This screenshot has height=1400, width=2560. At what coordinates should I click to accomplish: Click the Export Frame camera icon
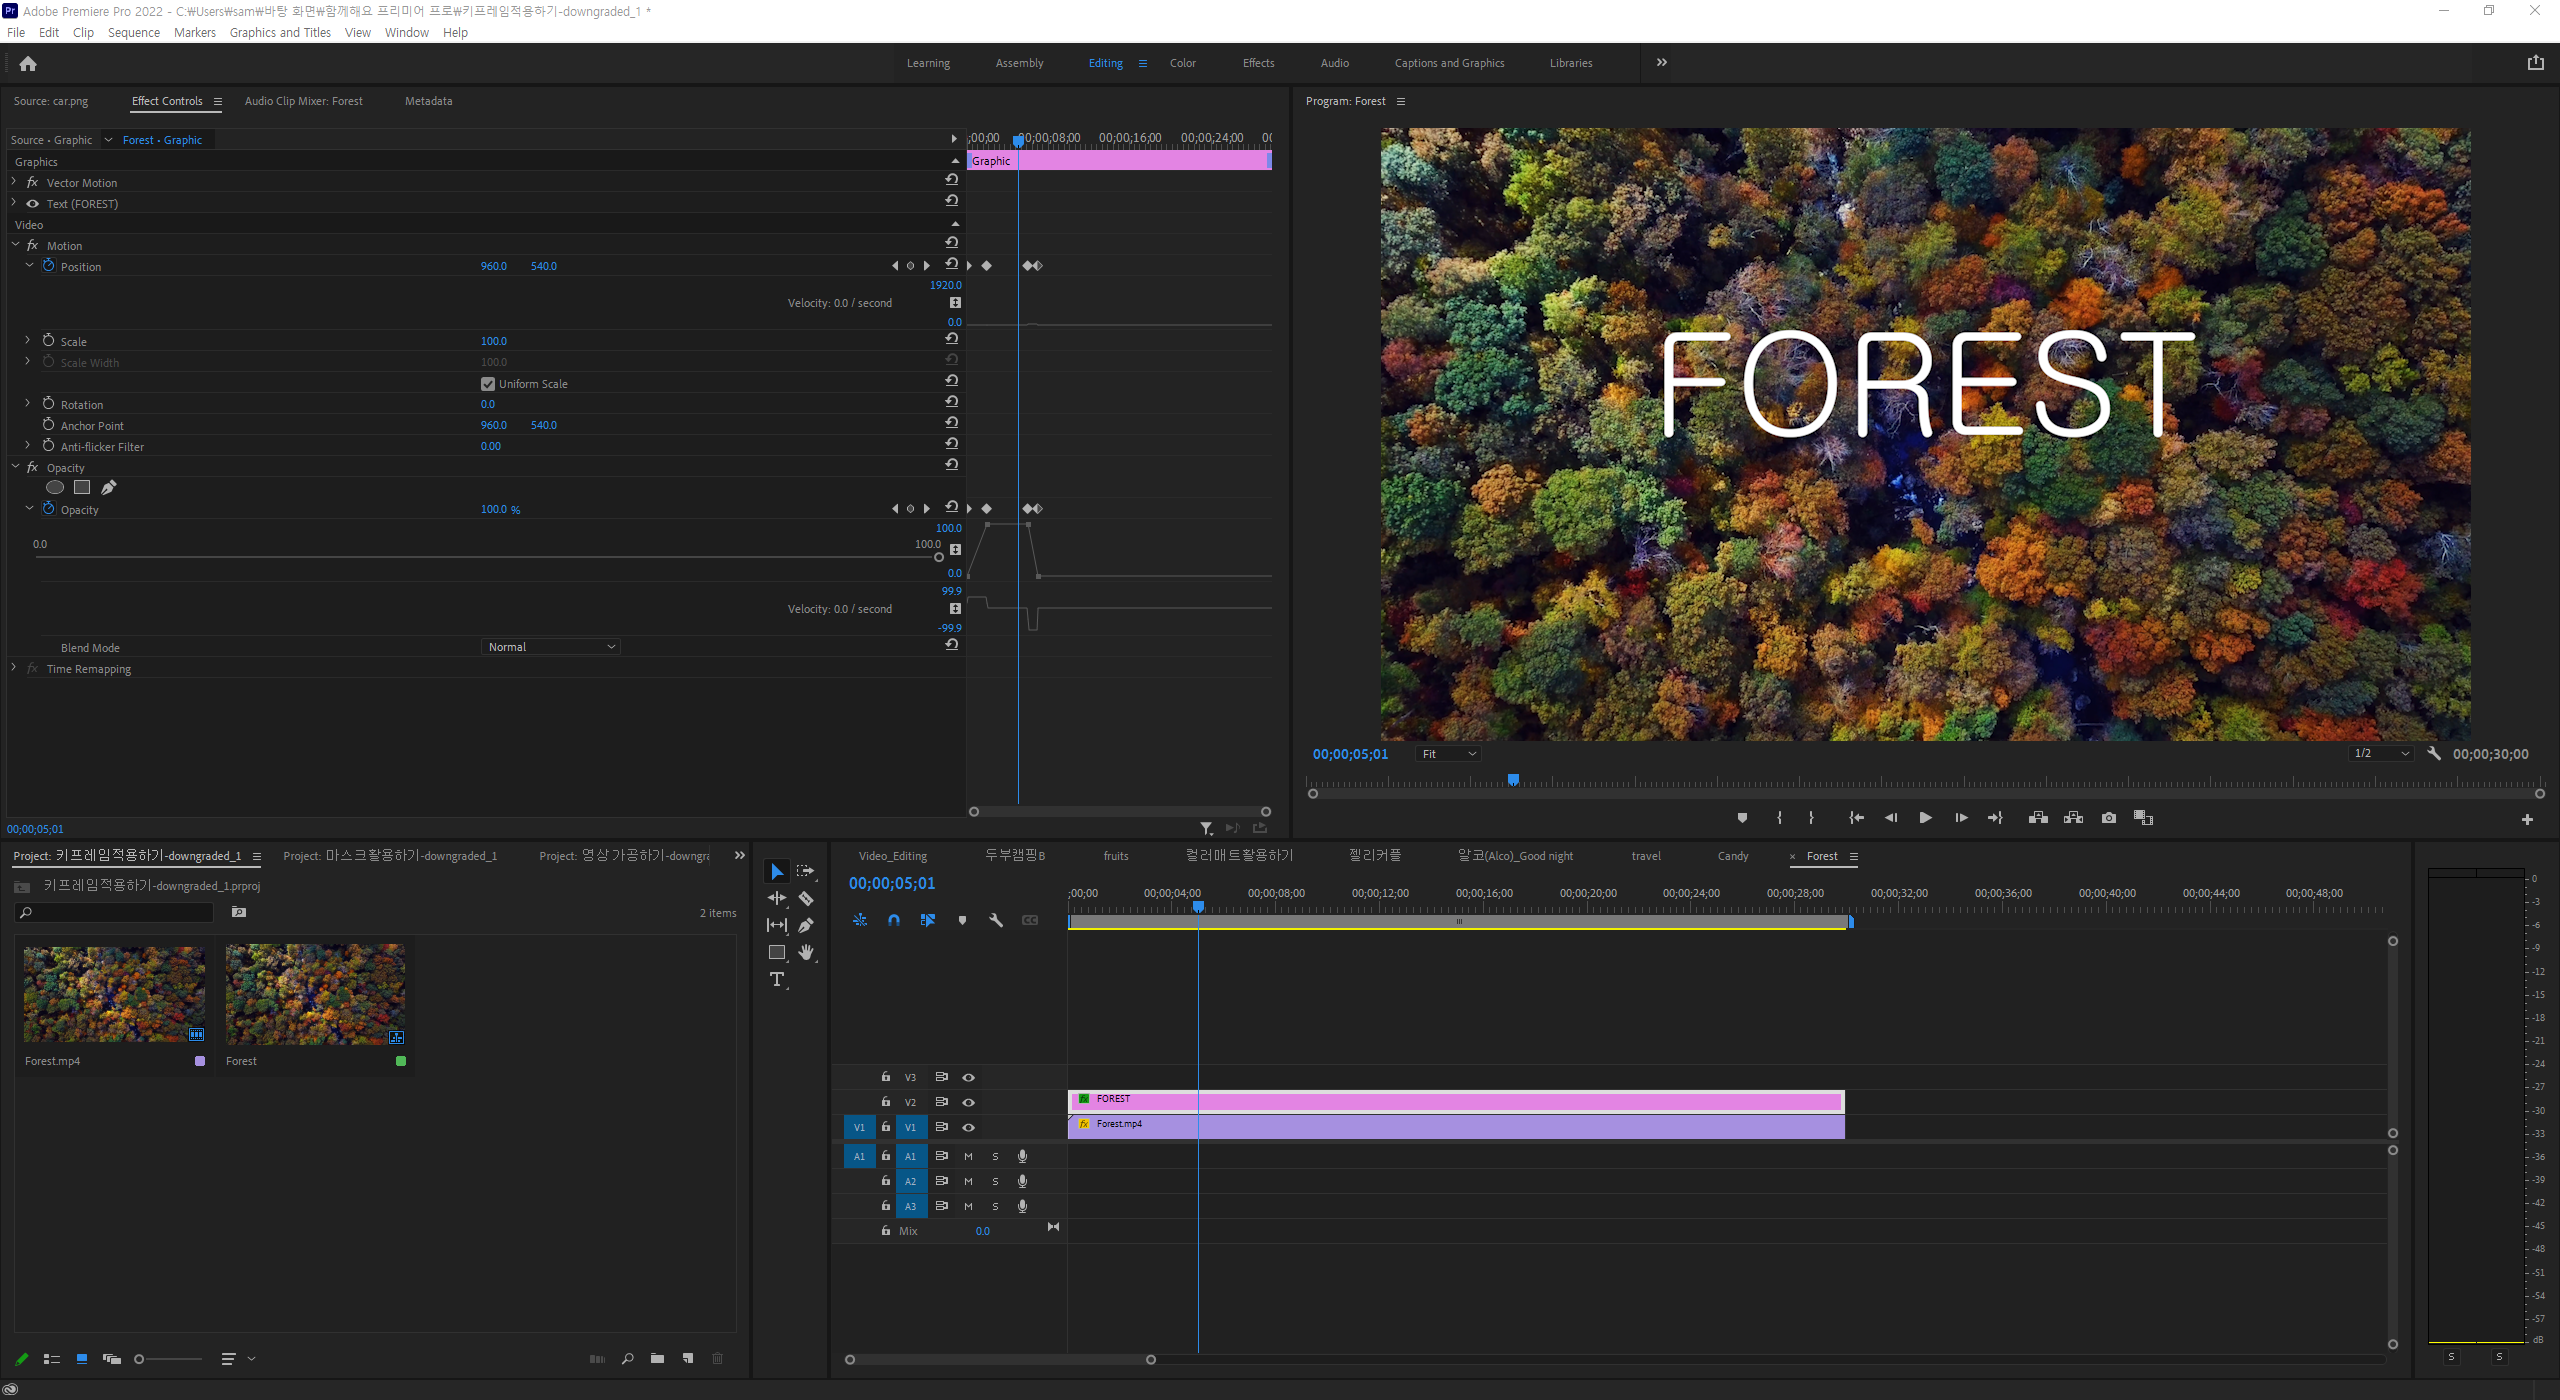pos(2109,817)
